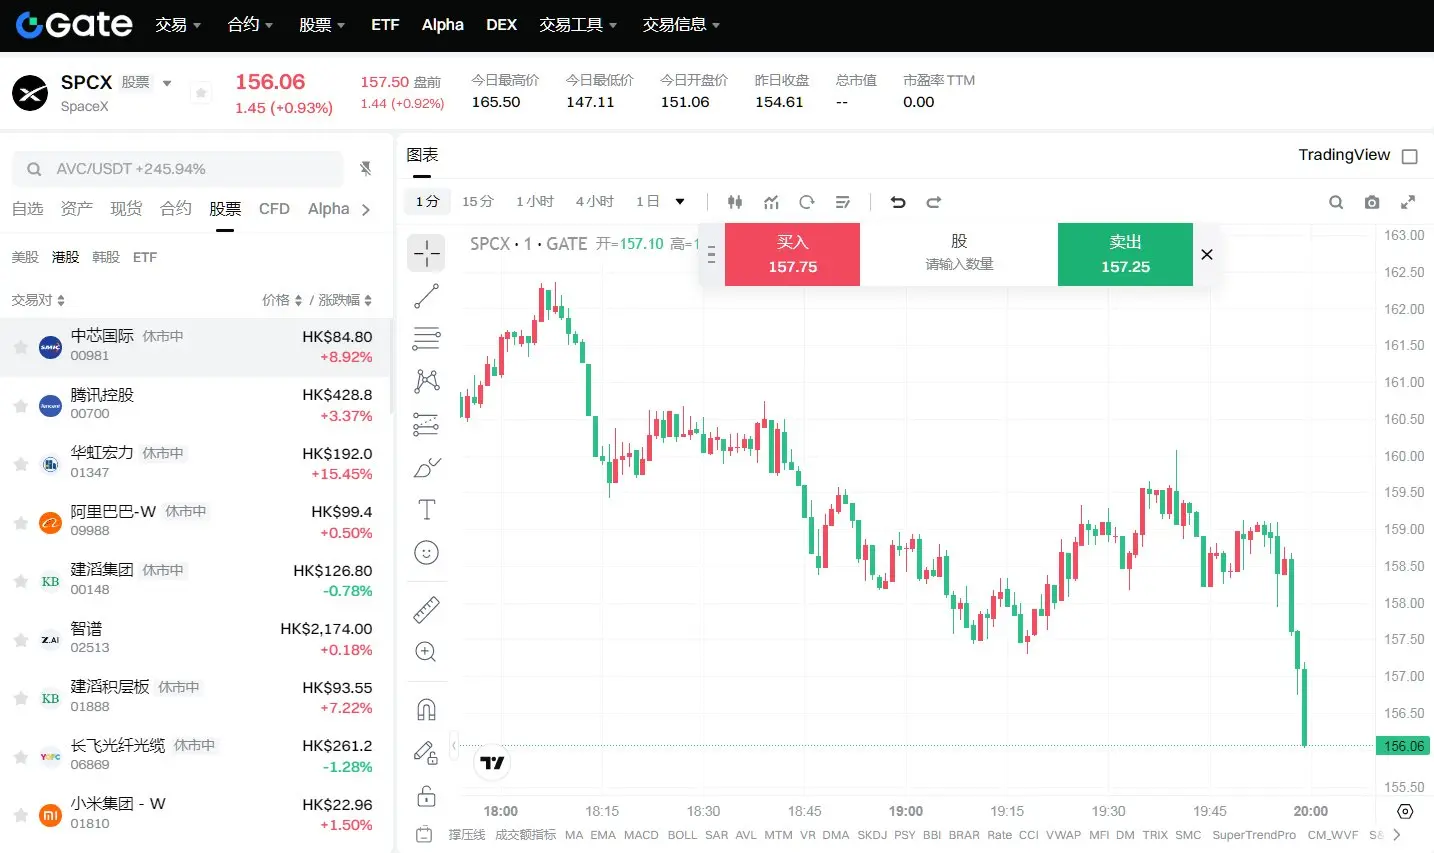Viewport: 1434px width, 853px height.
Task: Click the indicator bar calendar icon
Action: coord(424,835)
